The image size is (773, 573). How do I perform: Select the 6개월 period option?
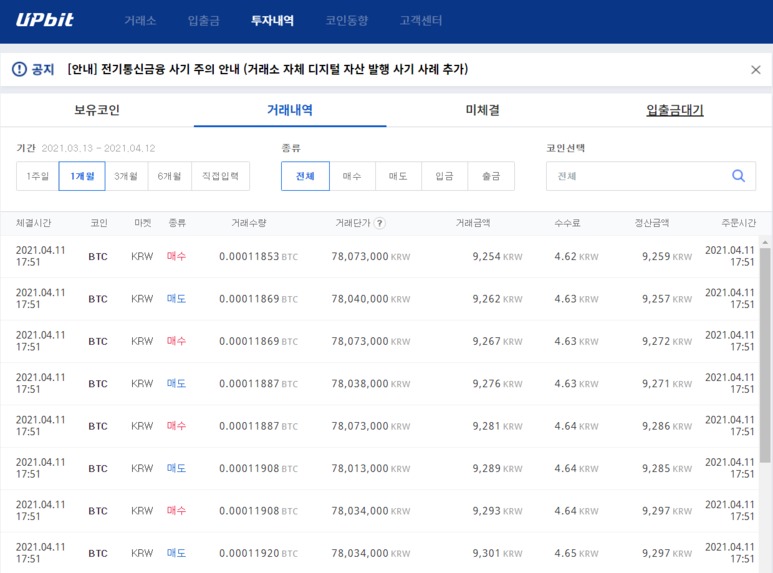[x=170, y=176]
